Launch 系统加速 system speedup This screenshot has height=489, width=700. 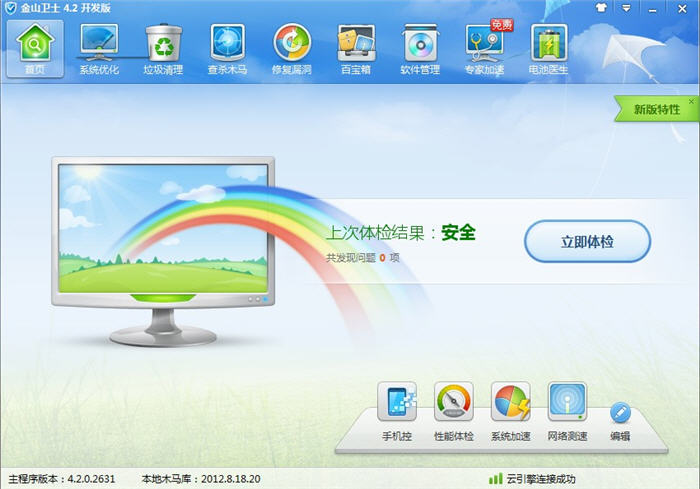click(x=510, y=412)
